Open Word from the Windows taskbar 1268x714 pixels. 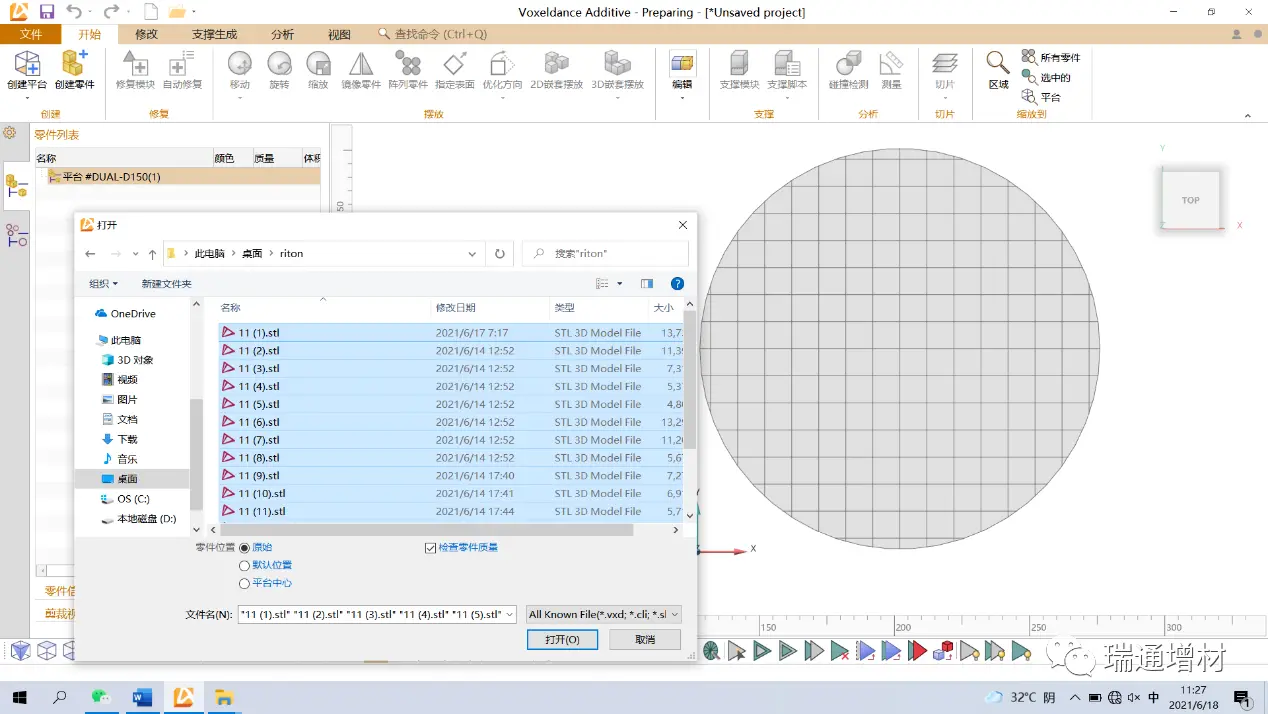[x=142, y=697]
